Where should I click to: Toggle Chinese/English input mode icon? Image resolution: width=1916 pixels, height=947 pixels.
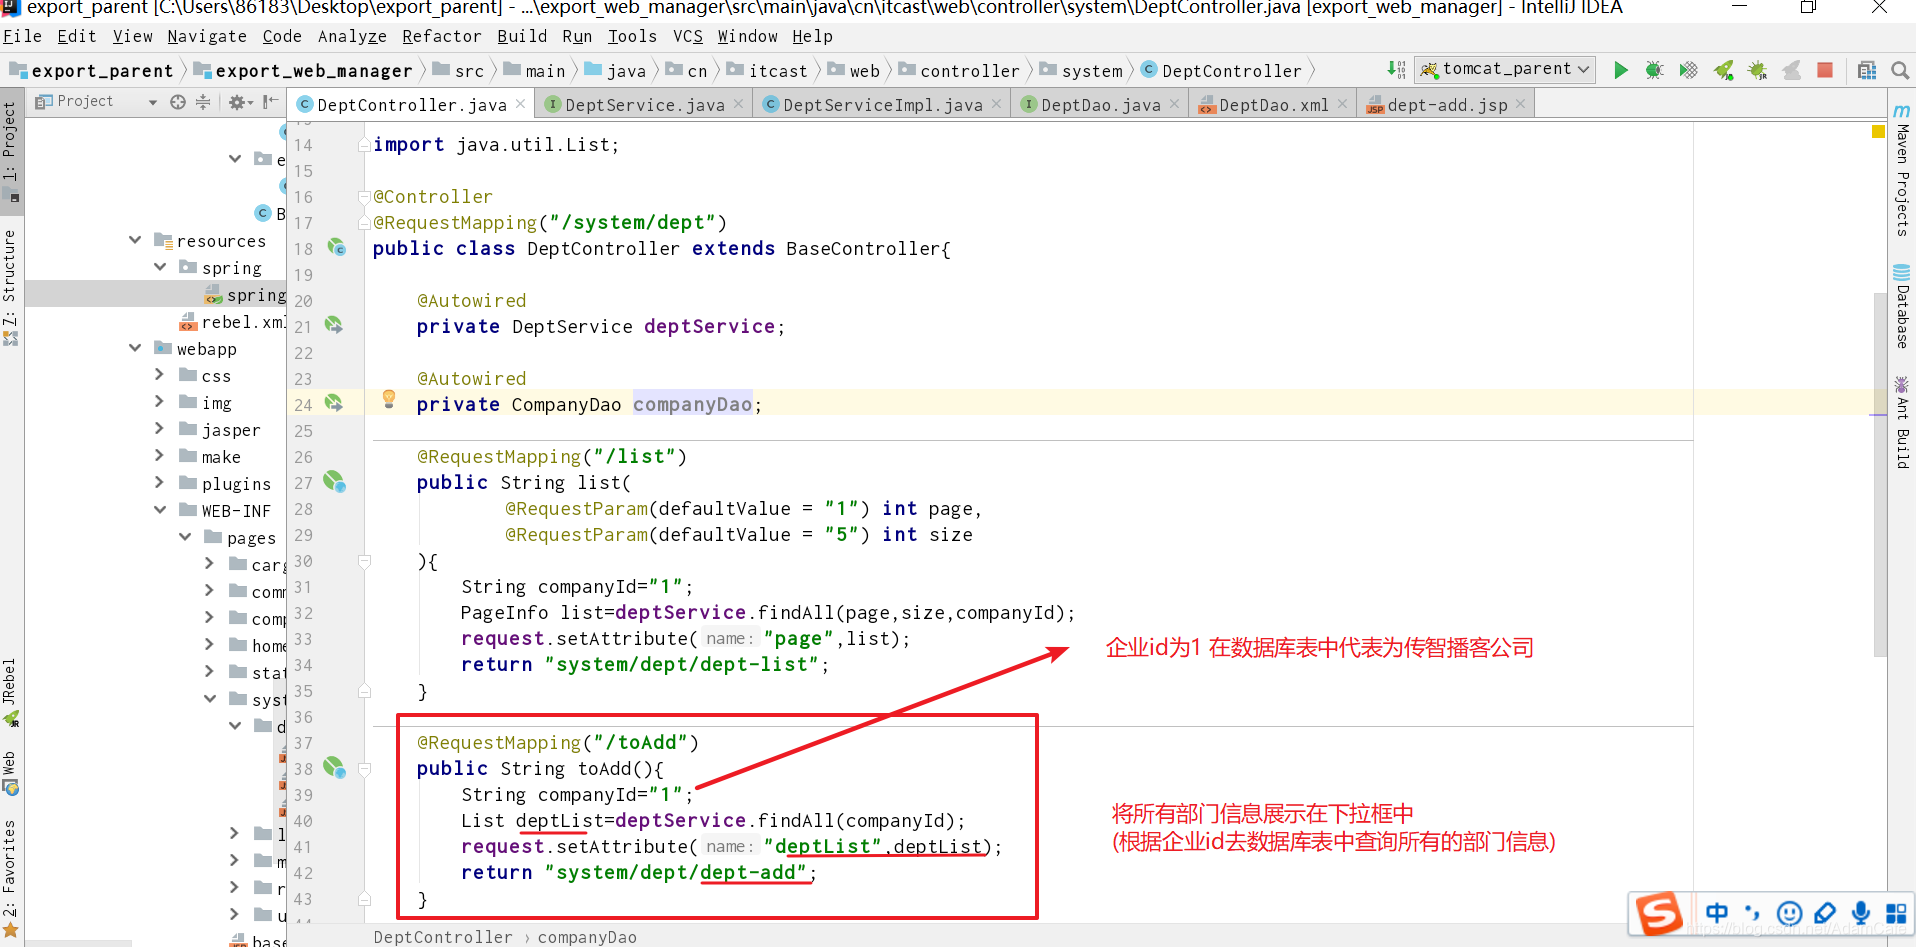pos(1717,913)
